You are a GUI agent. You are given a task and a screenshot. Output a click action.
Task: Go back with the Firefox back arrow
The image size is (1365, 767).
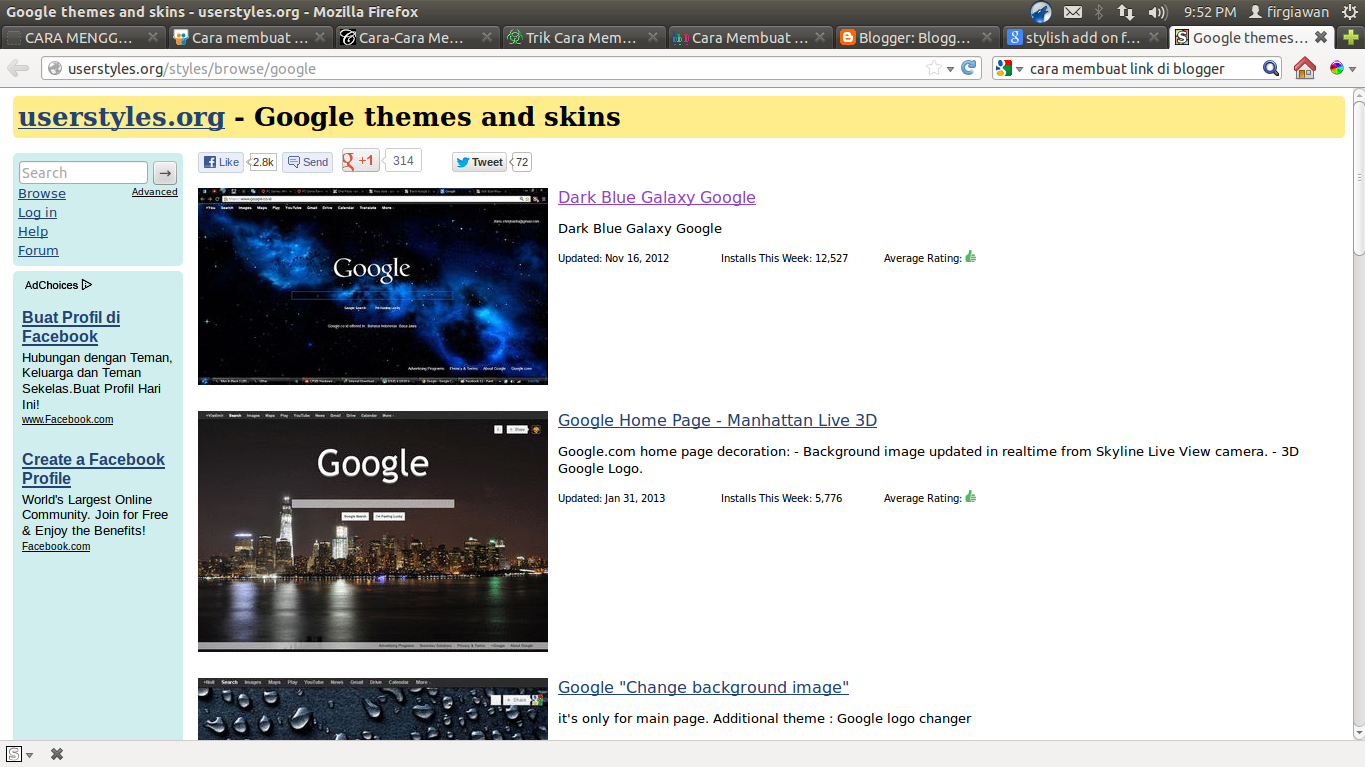click(x=18, y=68)
